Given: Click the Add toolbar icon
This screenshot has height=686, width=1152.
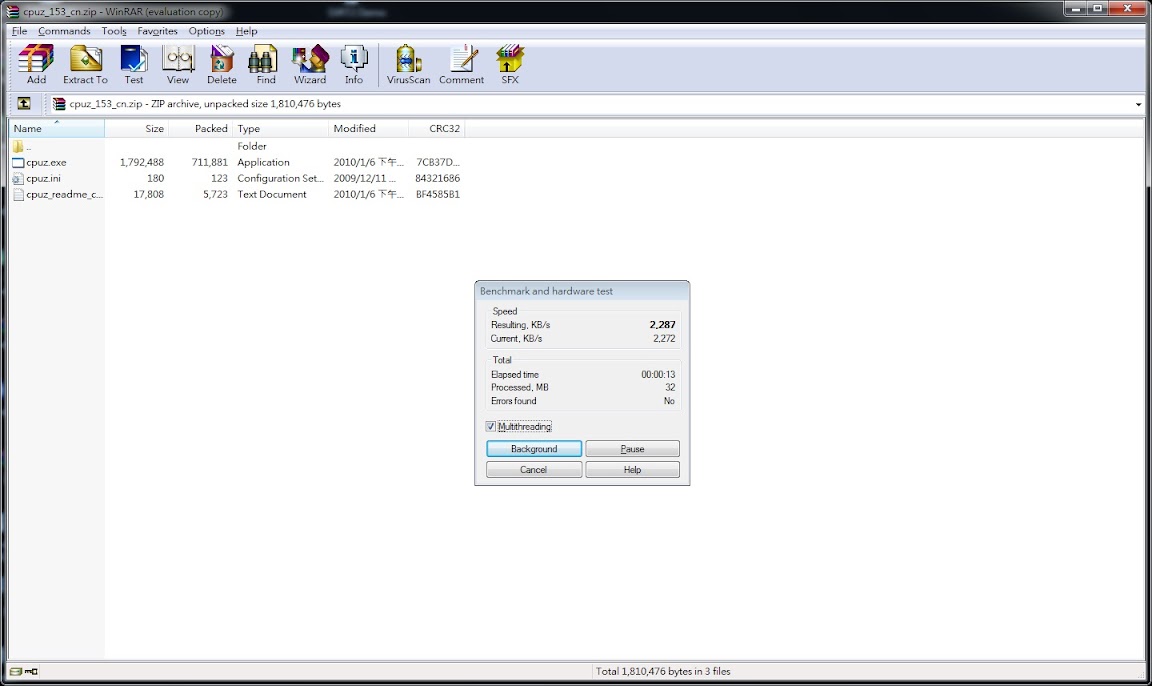Looking at the screenshot, I should pos(36,59).
